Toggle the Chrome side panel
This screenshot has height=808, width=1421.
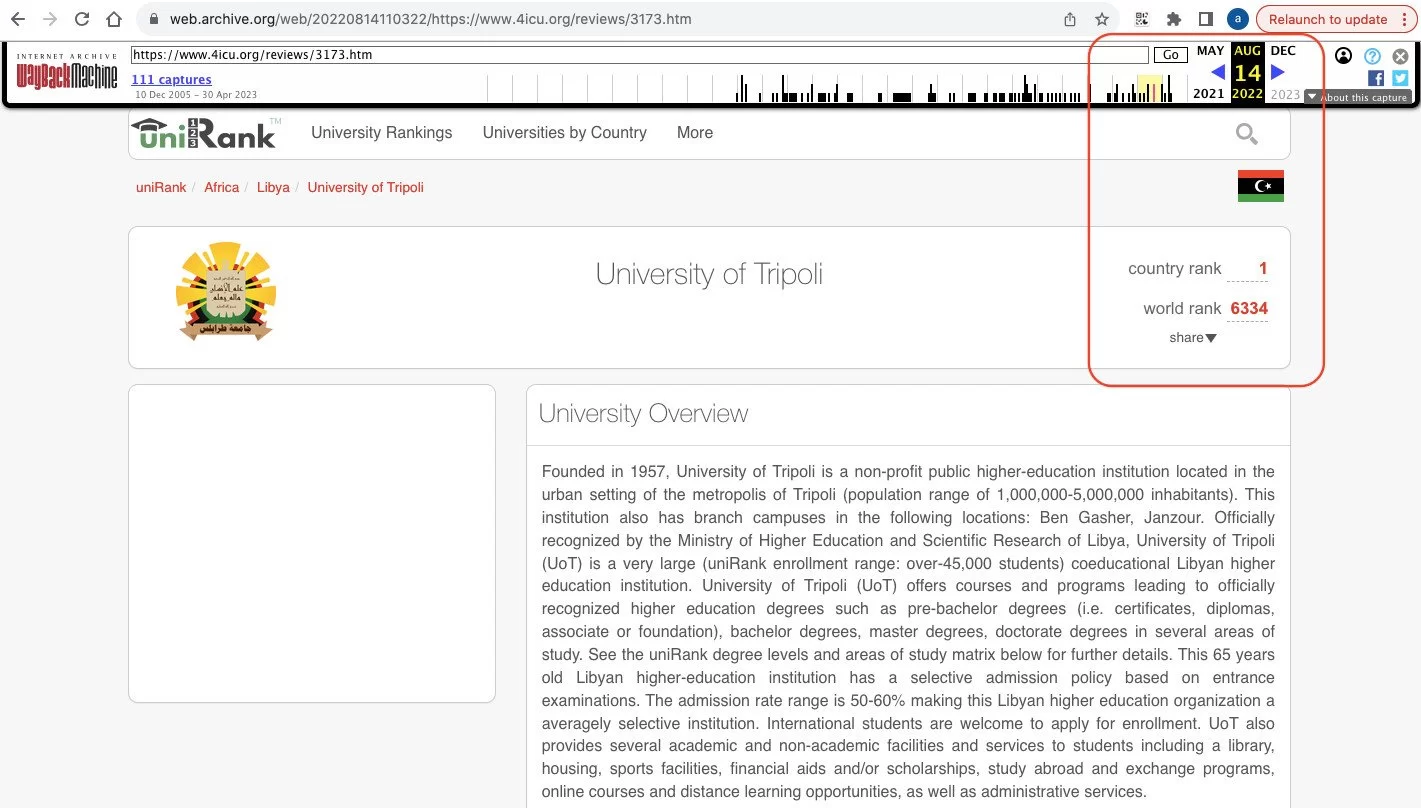[1206, 19]
